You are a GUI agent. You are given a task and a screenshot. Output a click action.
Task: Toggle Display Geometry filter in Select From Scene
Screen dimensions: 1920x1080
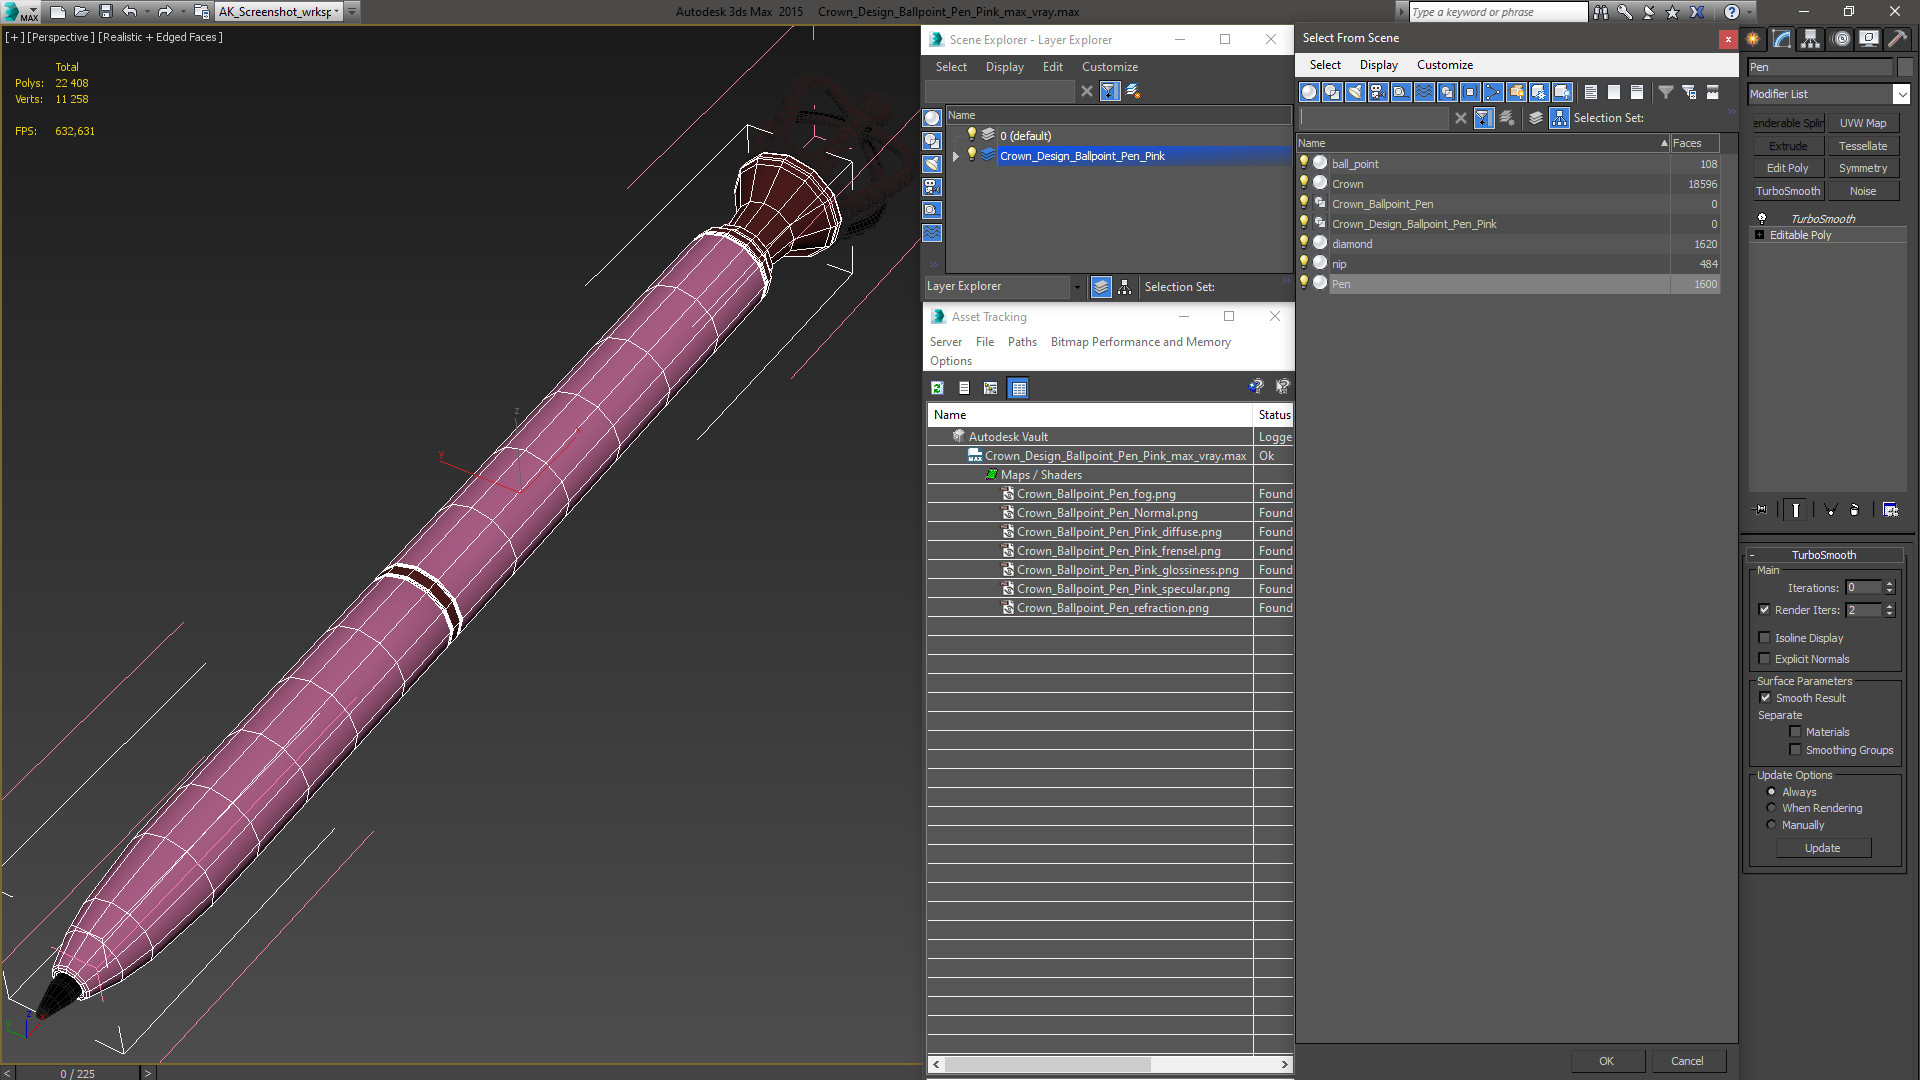point(1309,92)
